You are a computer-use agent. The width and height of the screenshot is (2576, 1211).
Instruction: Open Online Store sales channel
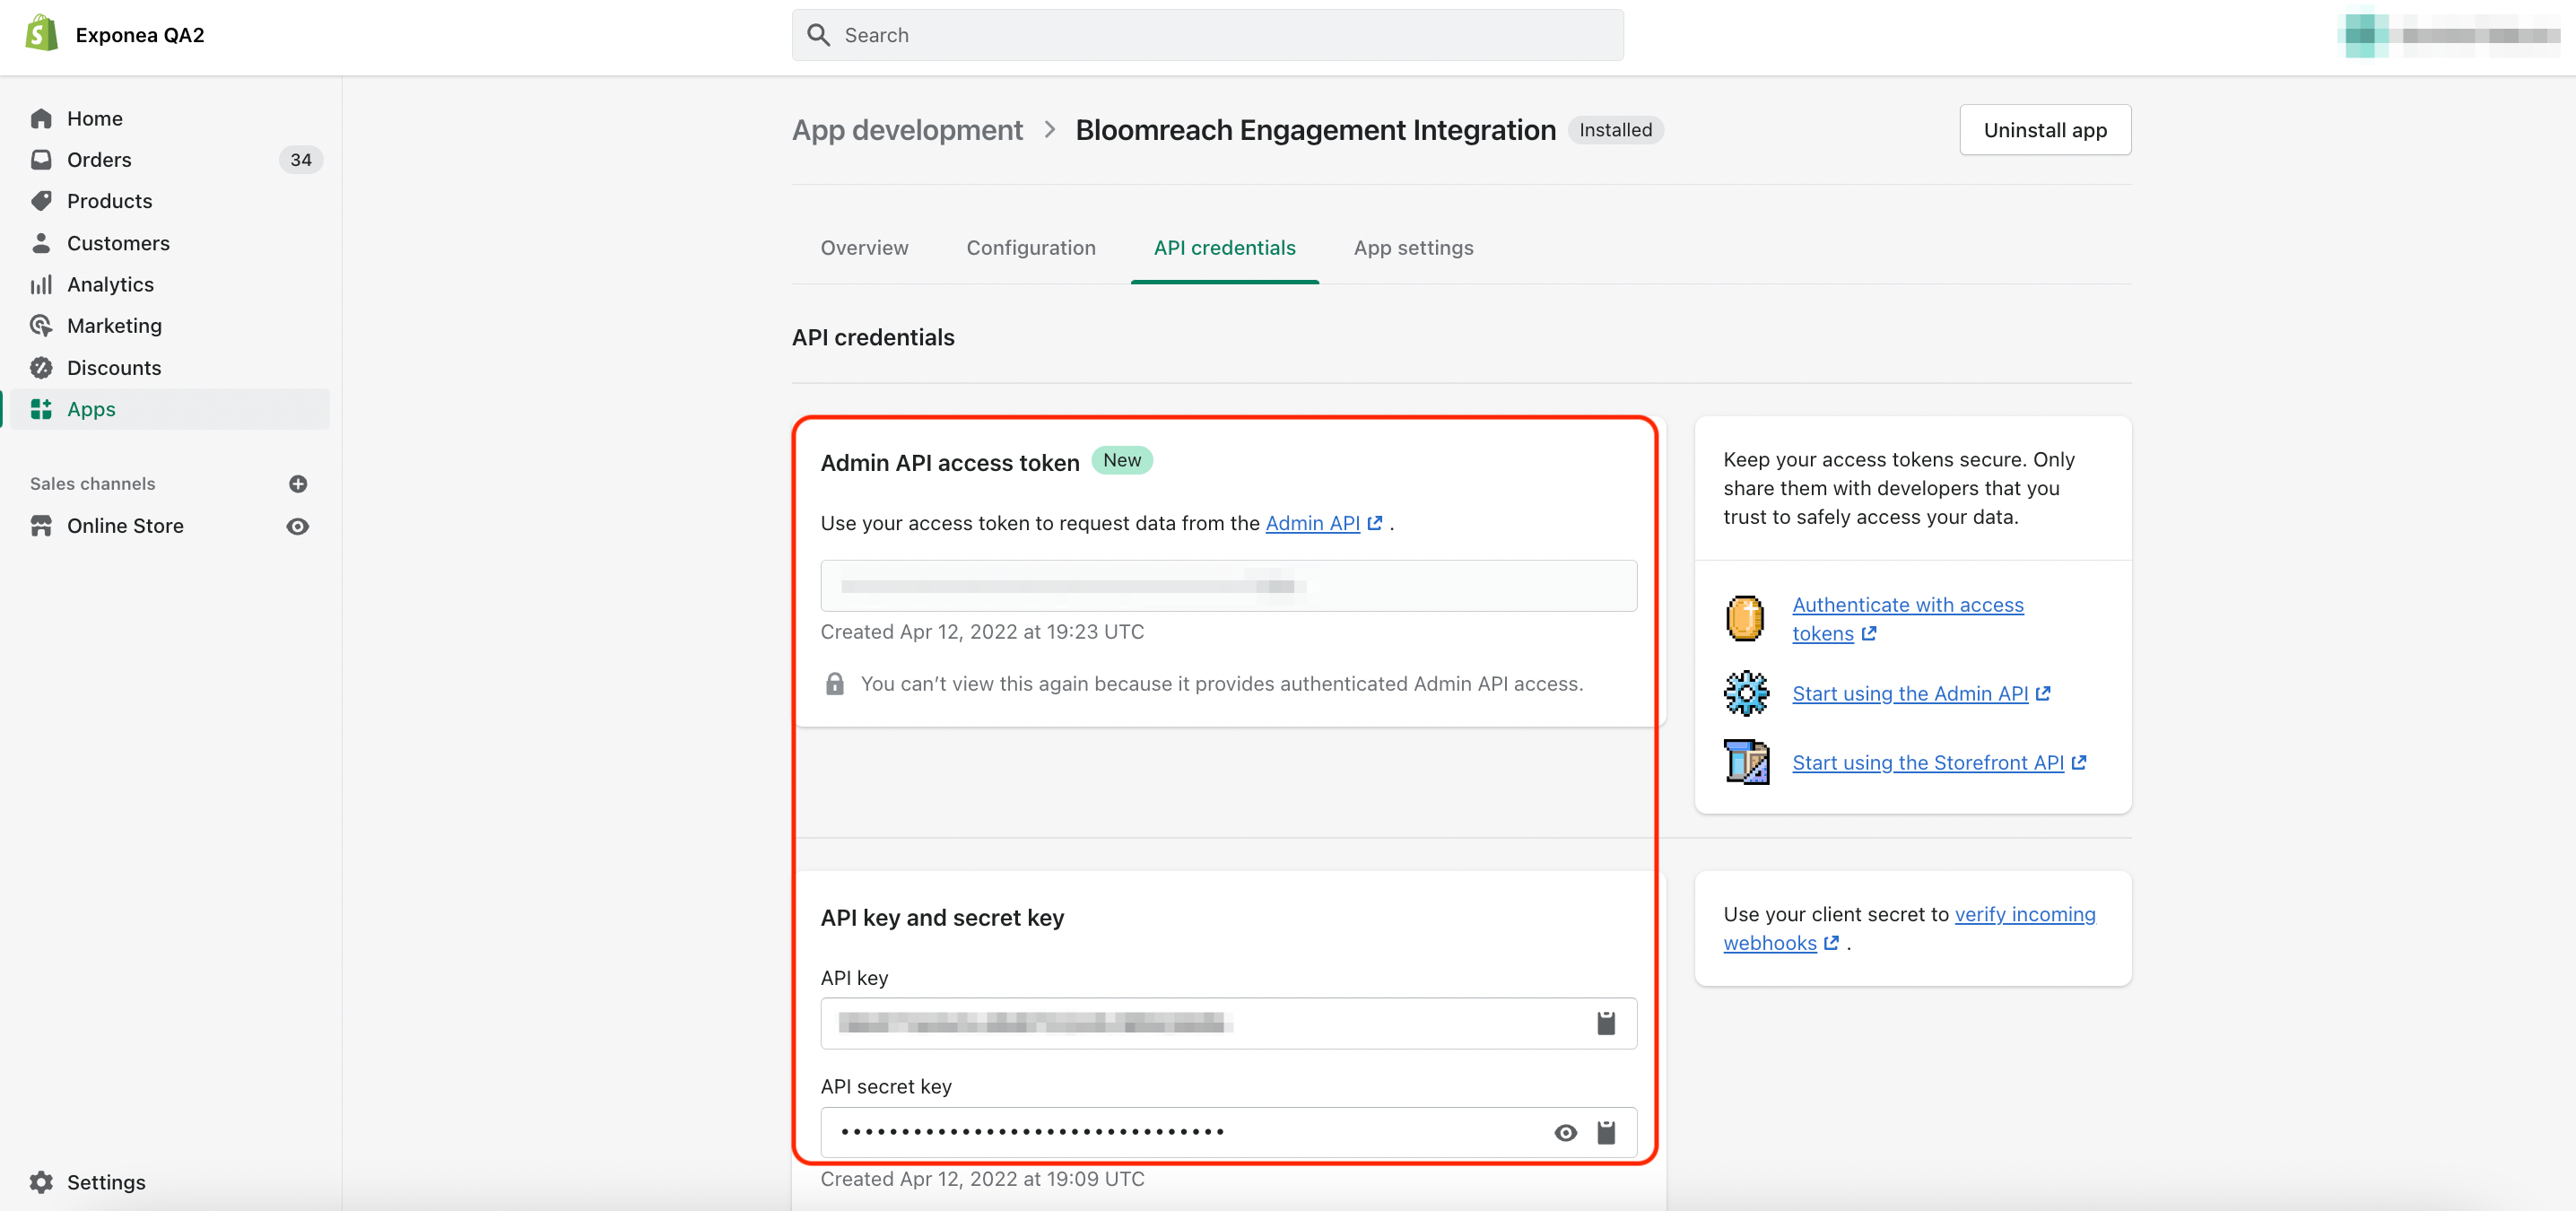(125, 526)
